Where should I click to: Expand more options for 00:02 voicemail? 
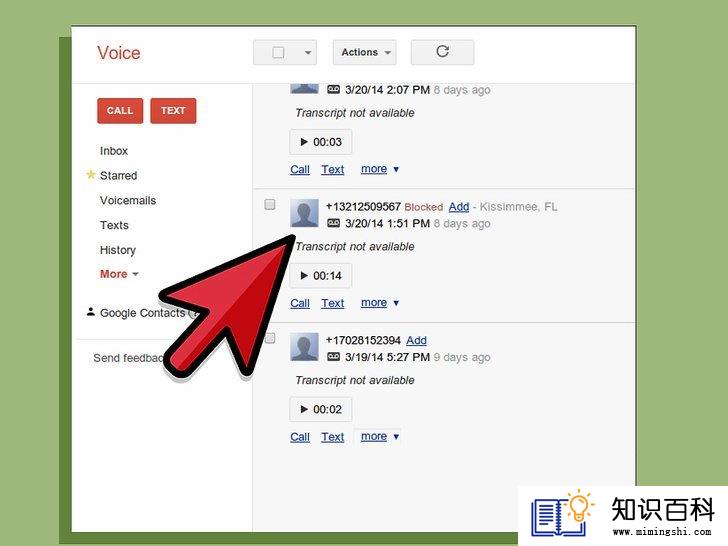(x=379, y=436)
